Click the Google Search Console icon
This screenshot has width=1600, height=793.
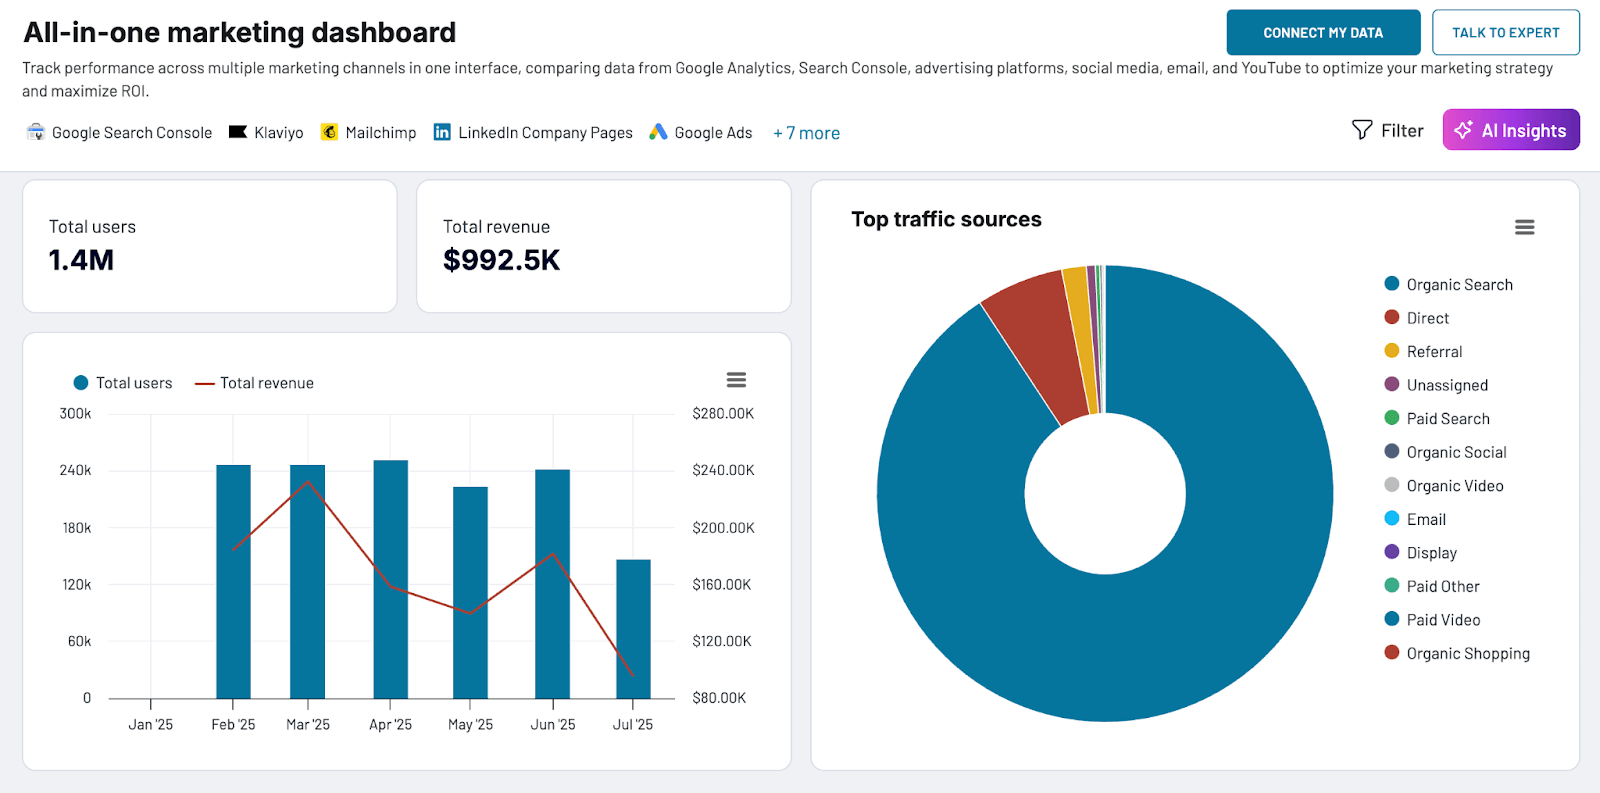(x=36, y=132)
